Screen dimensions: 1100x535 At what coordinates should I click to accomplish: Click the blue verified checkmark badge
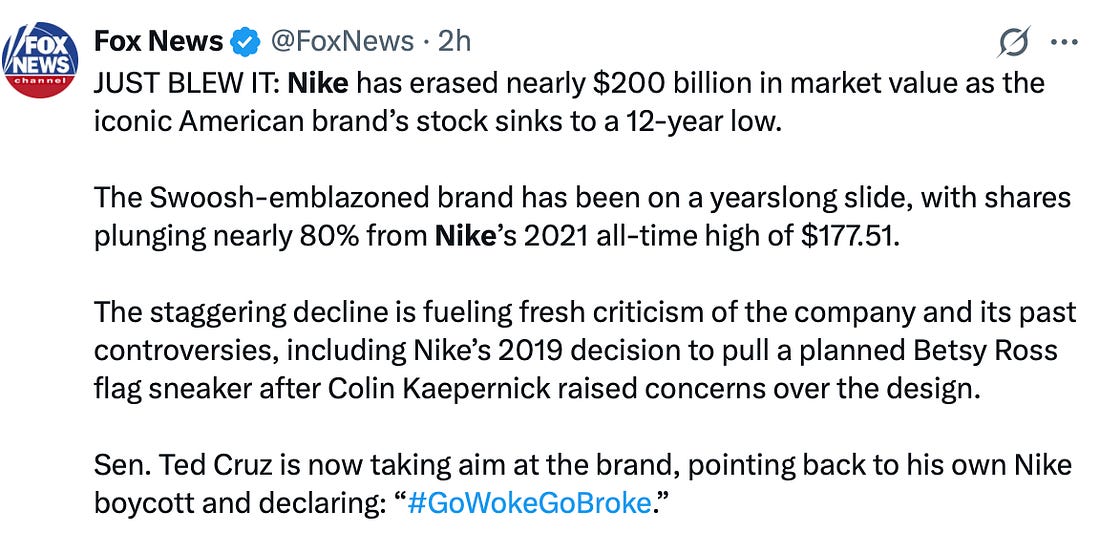tap(244, 43)
